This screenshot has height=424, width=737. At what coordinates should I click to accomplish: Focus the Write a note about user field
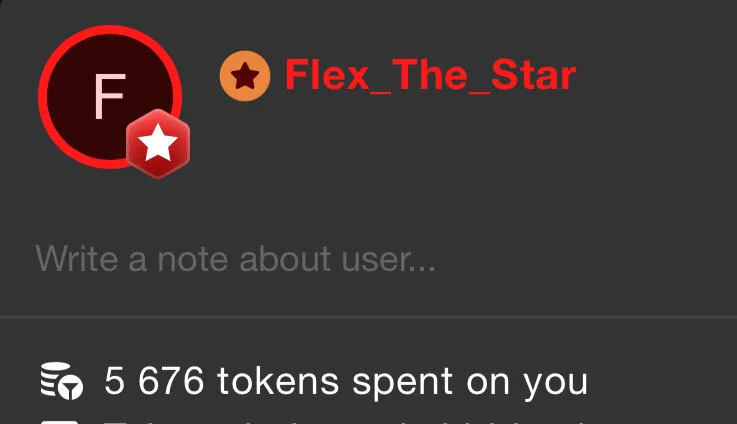coord(368,259)
